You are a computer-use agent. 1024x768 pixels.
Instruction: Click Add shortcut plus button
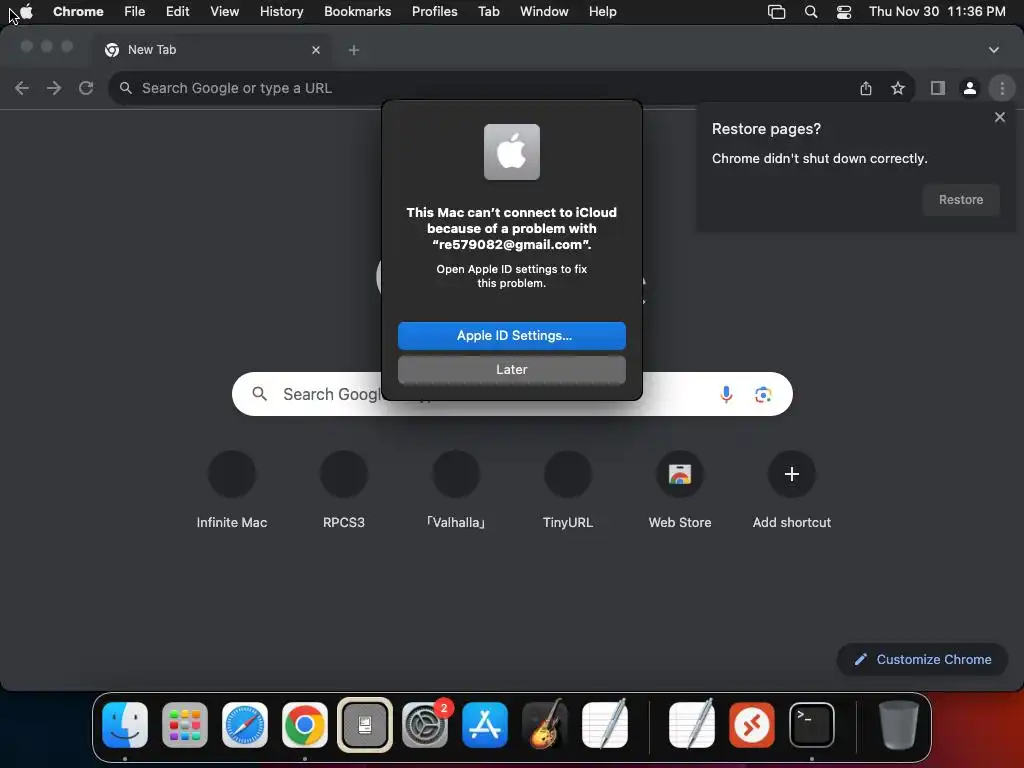(792, 474)
